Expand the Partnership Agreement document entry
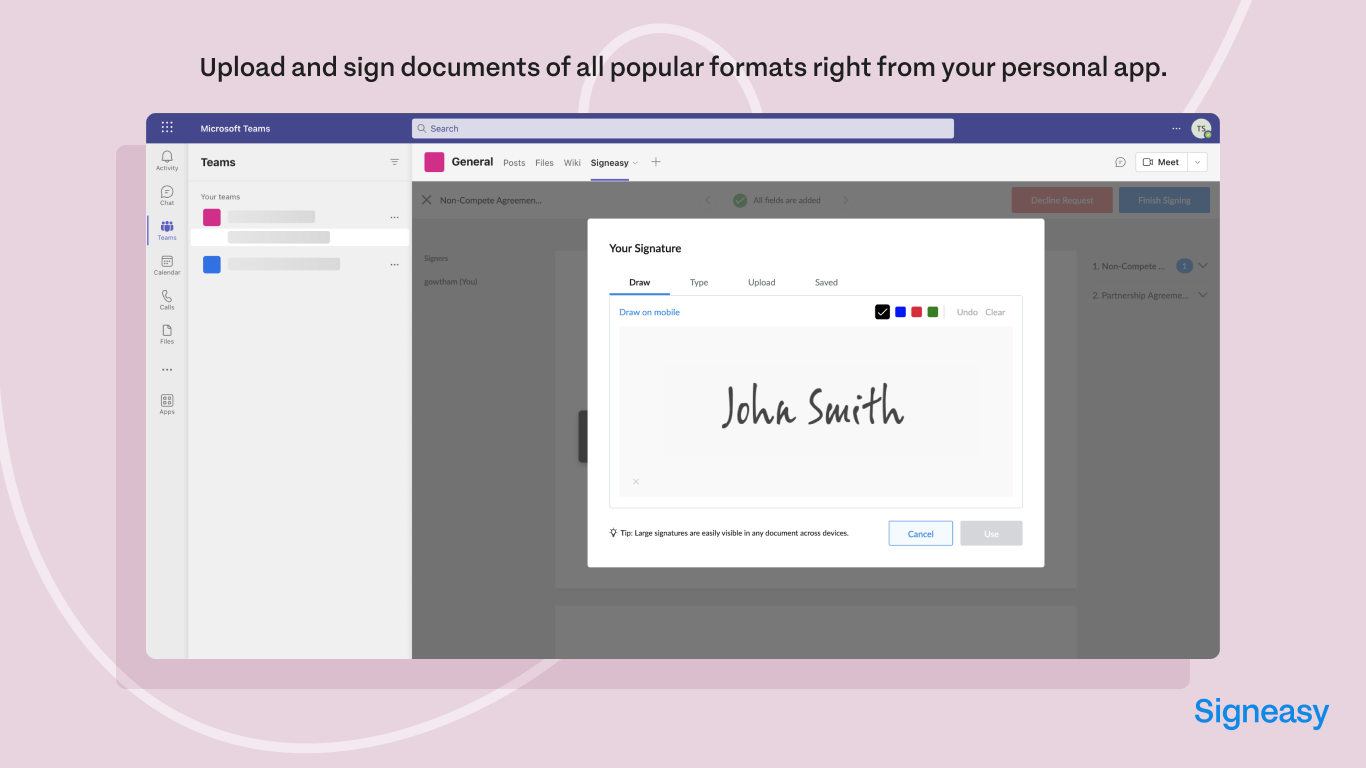1366x768 pixels. tap(1203, 295)
